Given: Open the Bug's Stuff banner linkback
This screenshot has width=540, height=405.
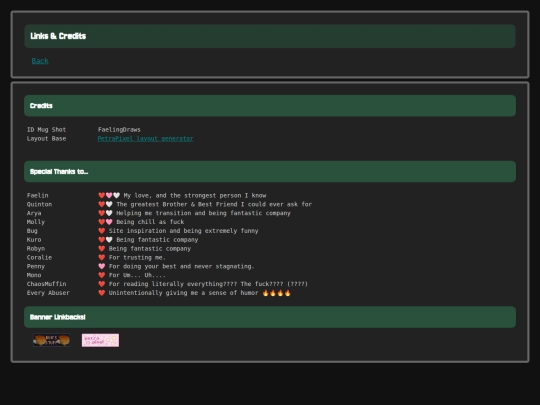Looking at the screenshot, I should tap(51, 340).
